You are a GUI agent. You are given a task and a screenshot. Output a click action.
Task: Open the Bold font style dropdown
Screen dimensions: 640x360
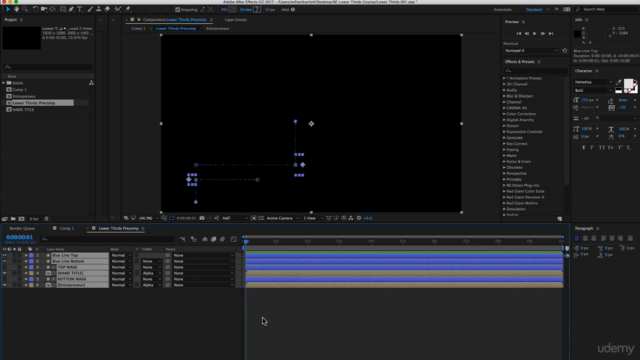pyautogui.click(x=593, y=90)
